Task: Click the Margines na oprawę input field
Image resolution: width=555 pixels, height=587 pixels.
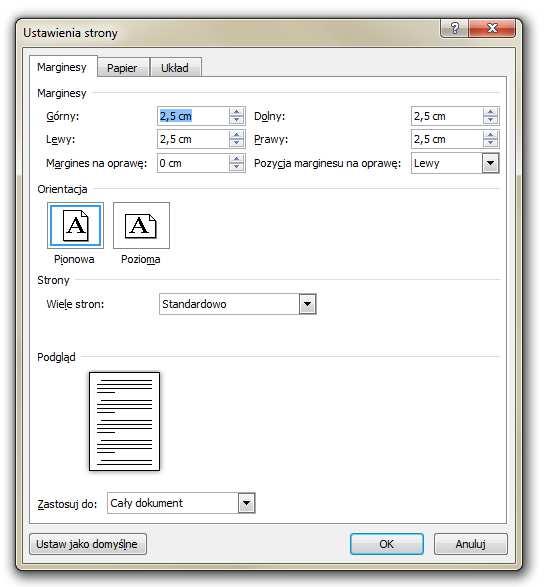Action: (x=193, y=163)
